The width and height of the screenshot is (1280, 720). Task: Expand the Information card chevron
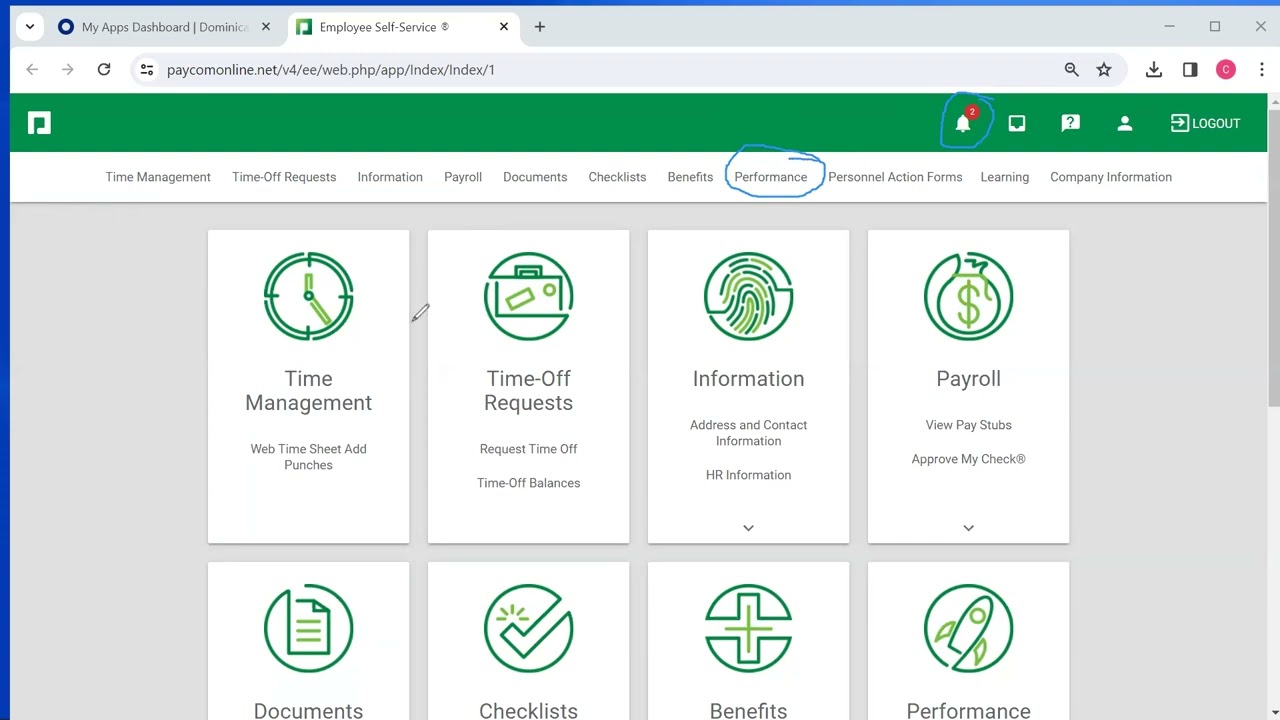[748, 527]
